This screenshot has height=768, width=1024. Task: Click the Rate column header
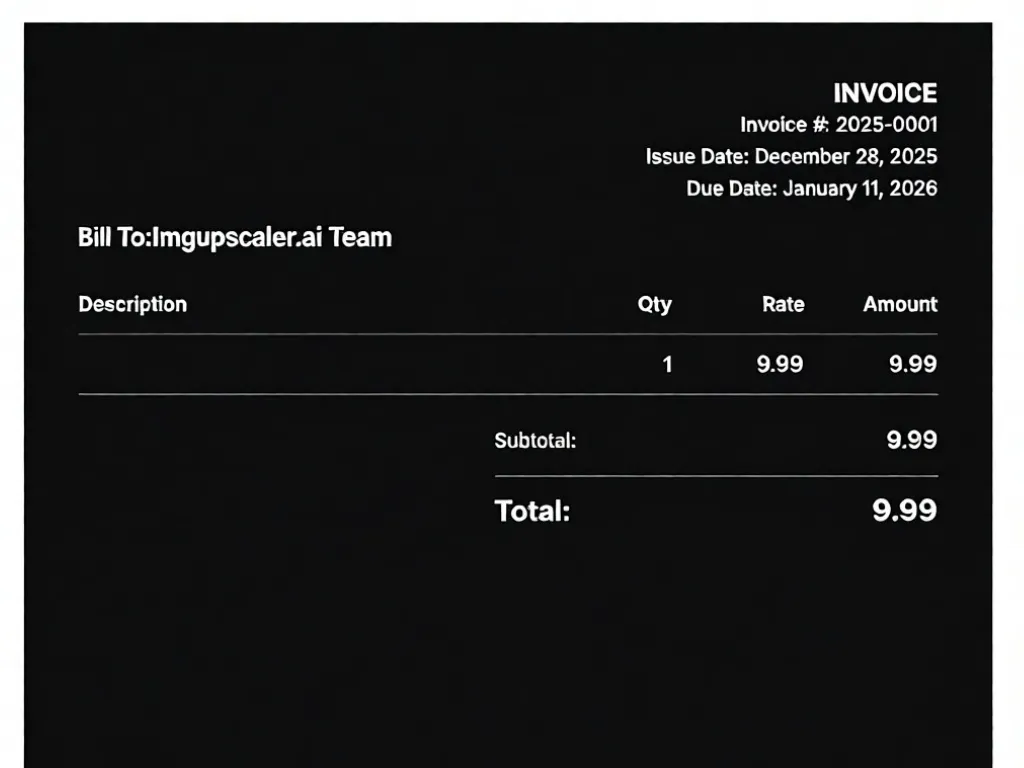[783, 304]
